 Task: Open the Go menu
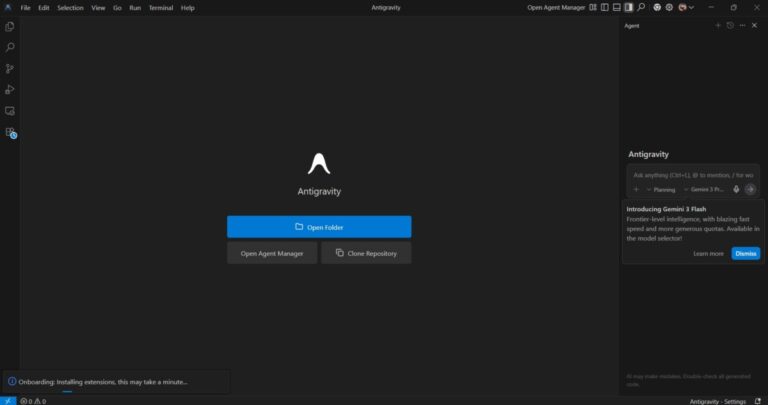click(x=117, y=8)
